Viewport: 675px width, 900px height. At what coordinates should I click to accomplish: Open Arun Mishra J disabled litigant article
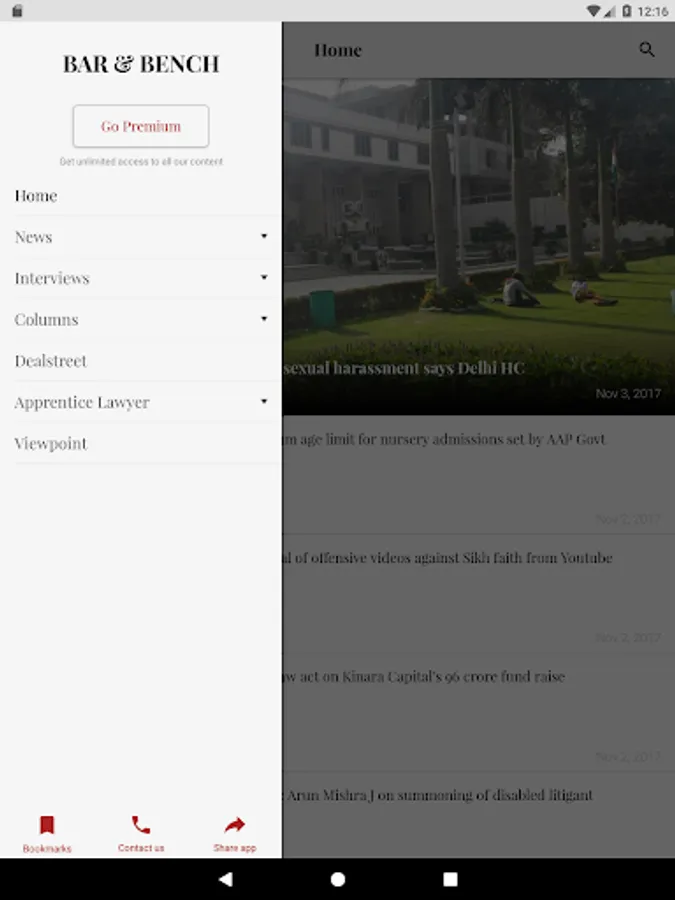point(479,815)
